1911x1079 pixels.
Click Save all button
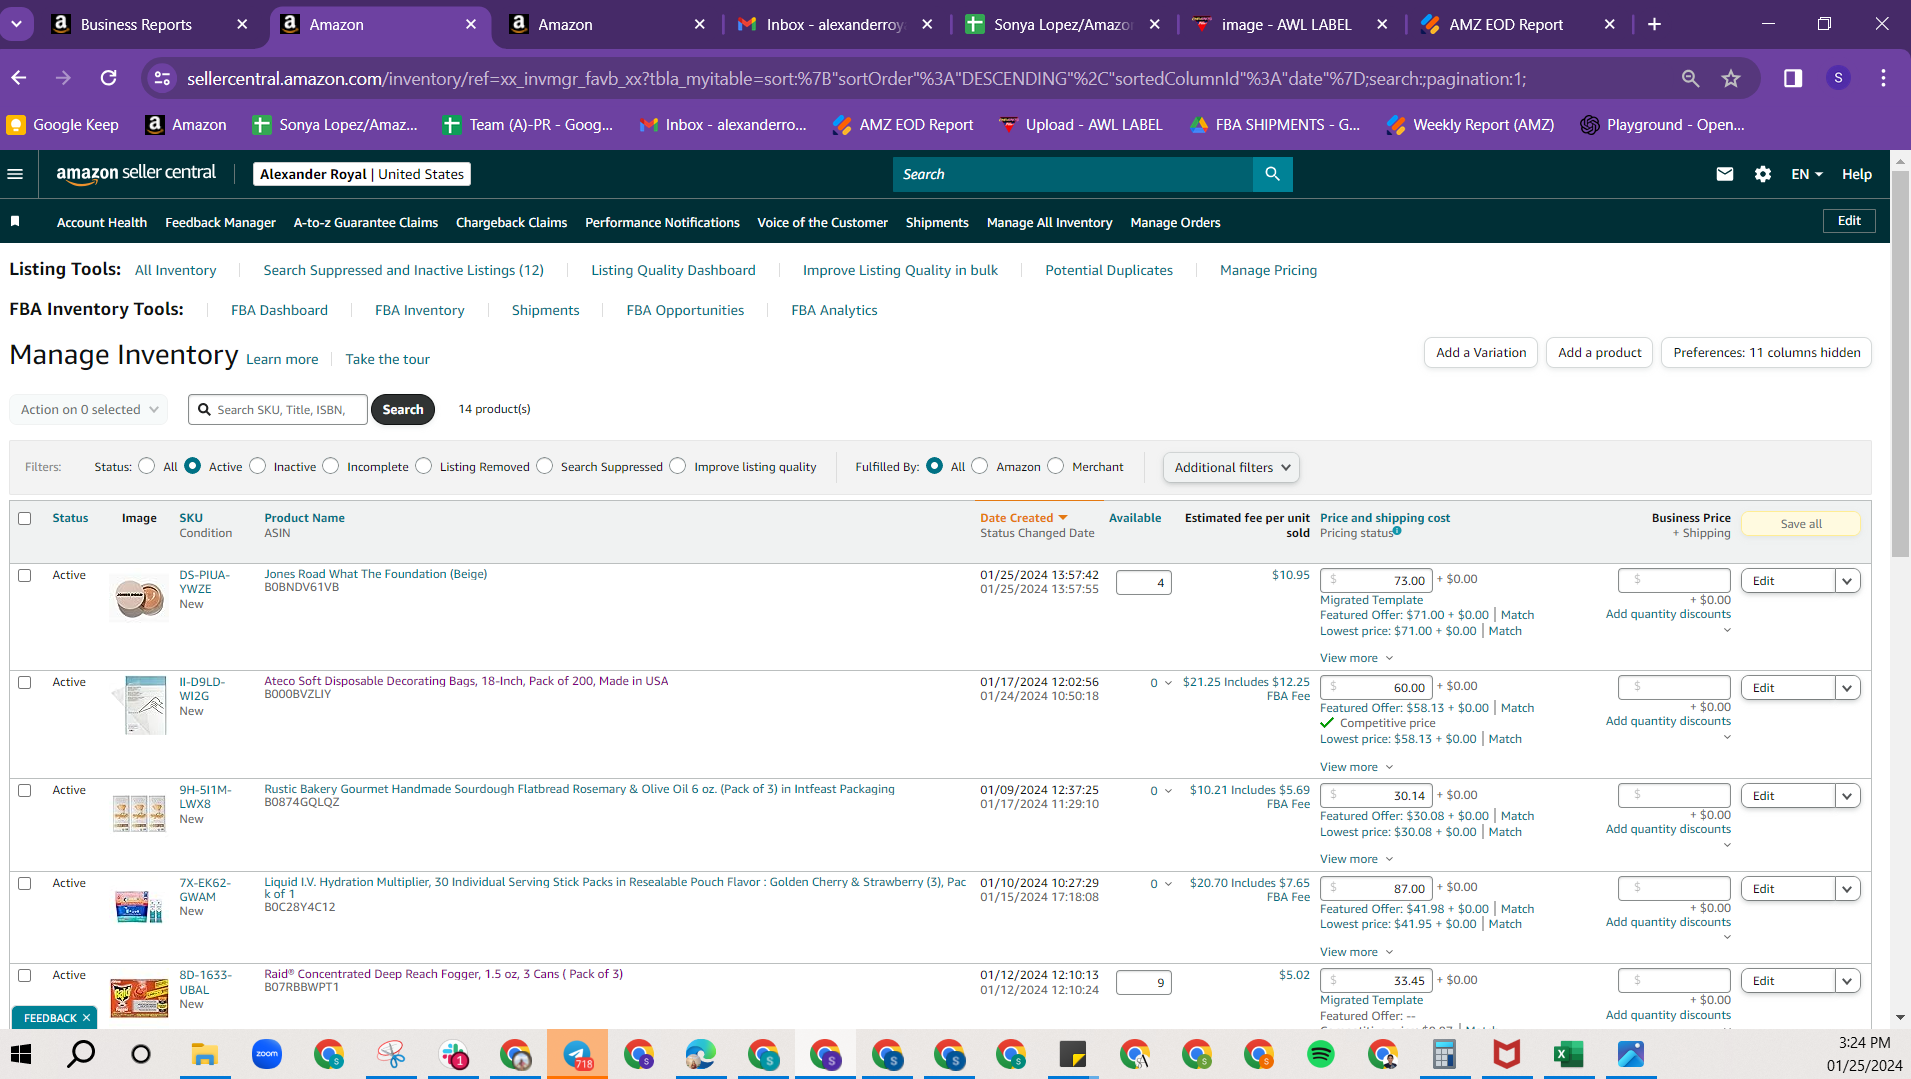point(1801,524)
